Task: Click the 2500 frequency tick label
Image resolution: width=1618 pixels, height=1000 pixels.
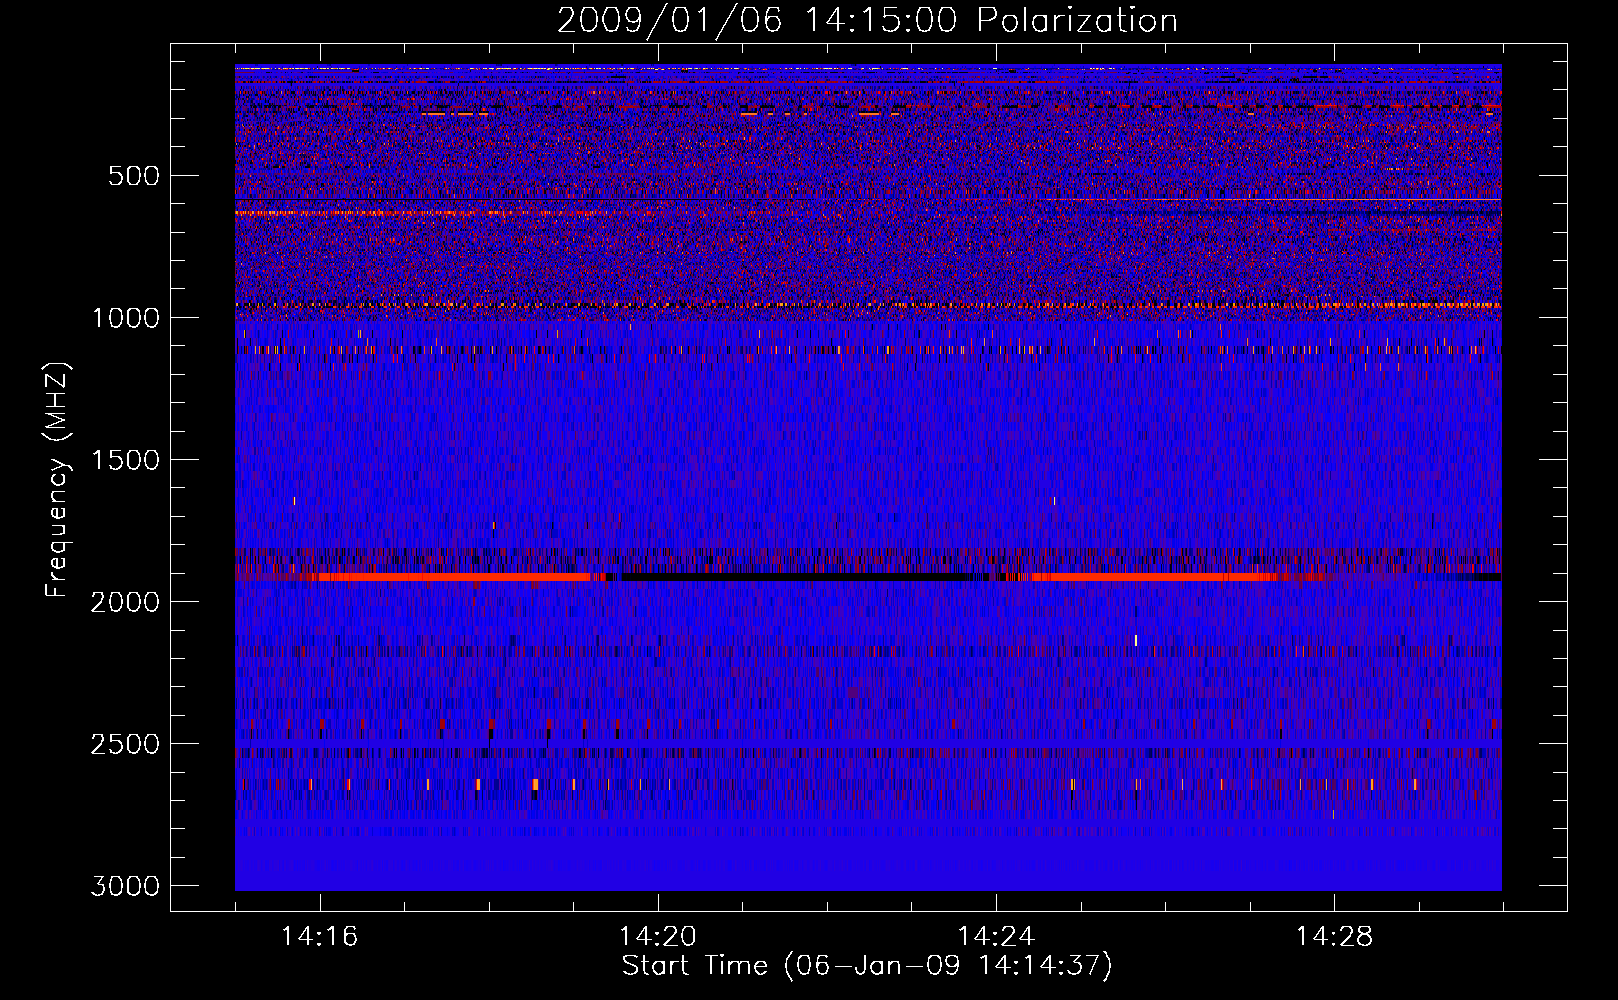Action: pos(126,744)
